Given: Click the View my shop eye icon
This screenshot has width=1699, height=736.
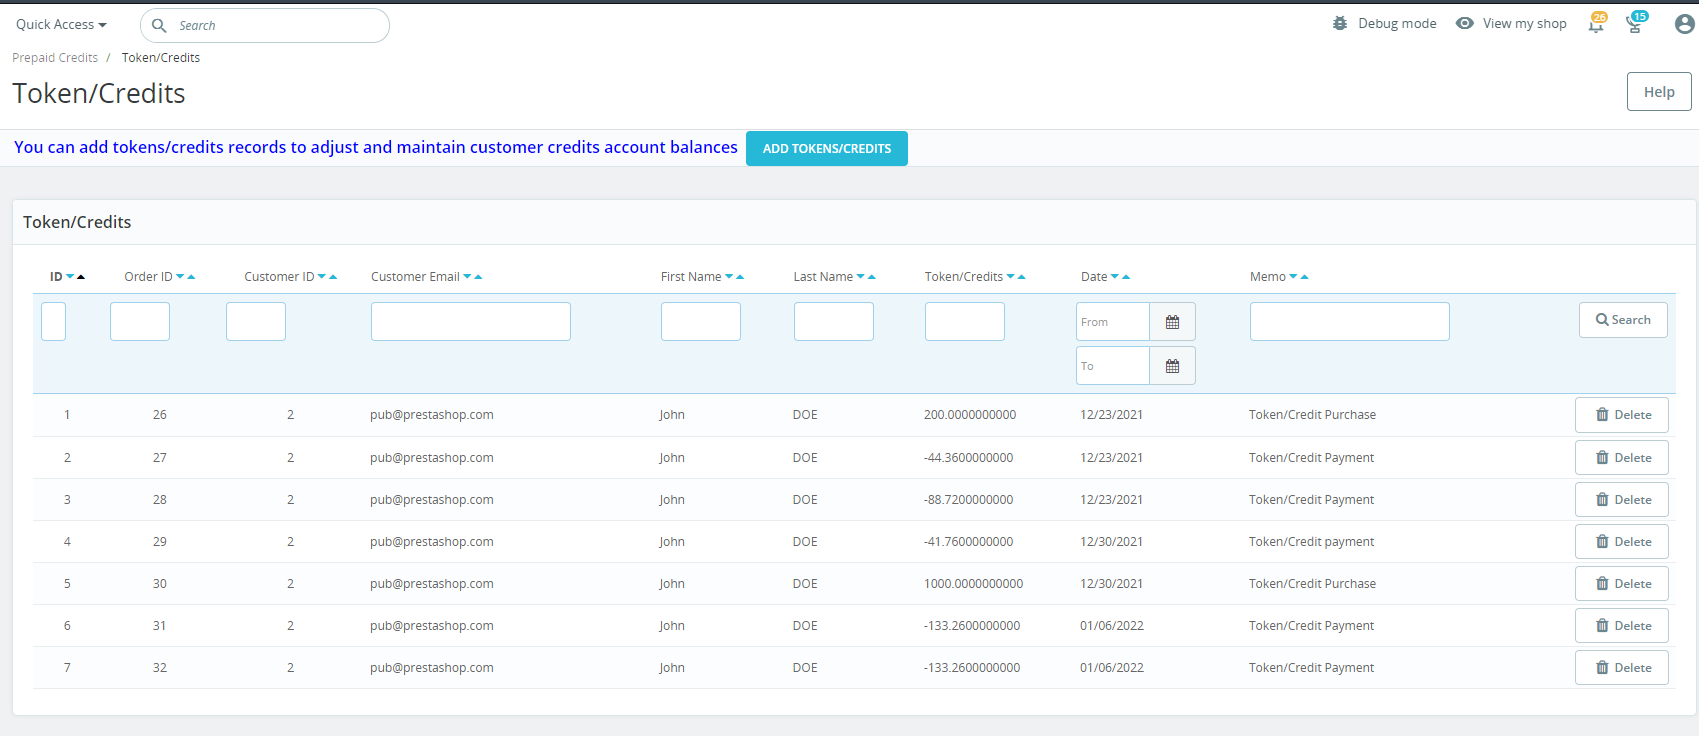Looking at the screenshot, I should 1465,23.
